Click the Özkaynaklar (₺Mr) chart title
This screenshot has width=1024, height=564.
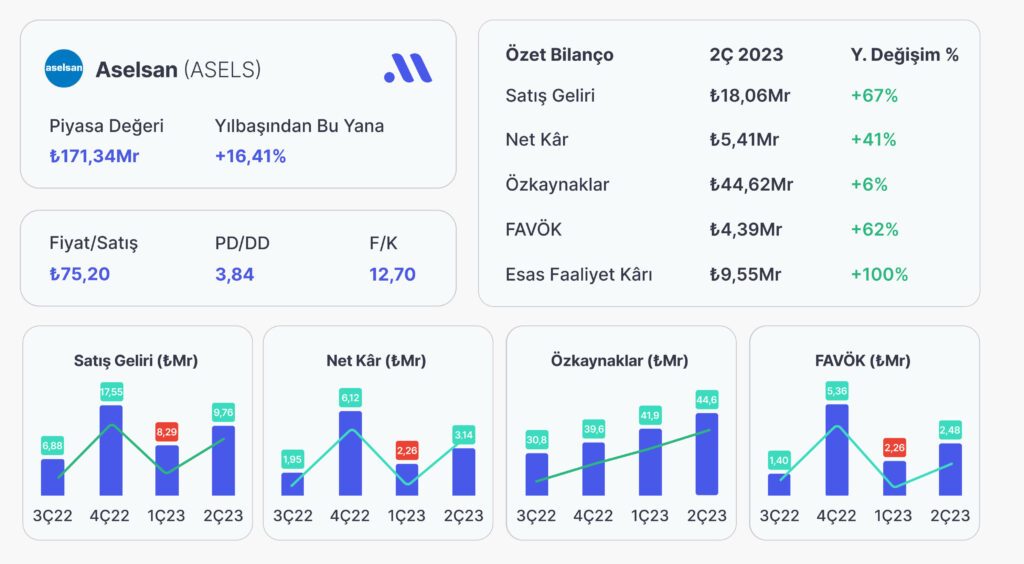620,361
